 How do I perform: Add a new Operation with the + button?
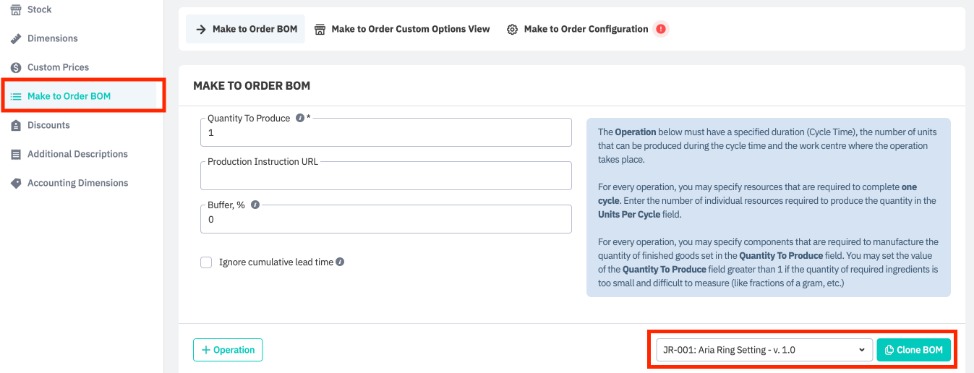coord(228,350)
